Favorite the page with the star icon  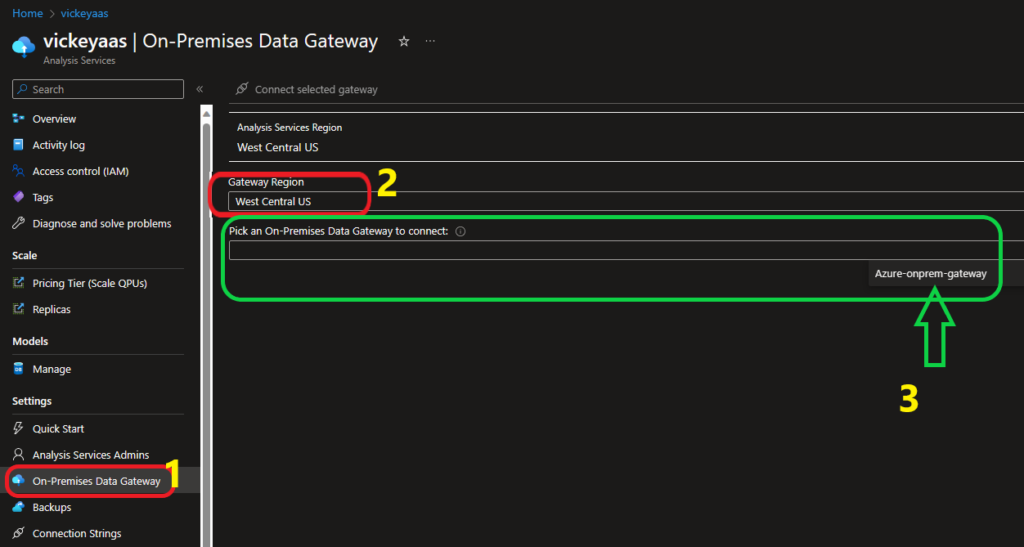click(404, 41)
